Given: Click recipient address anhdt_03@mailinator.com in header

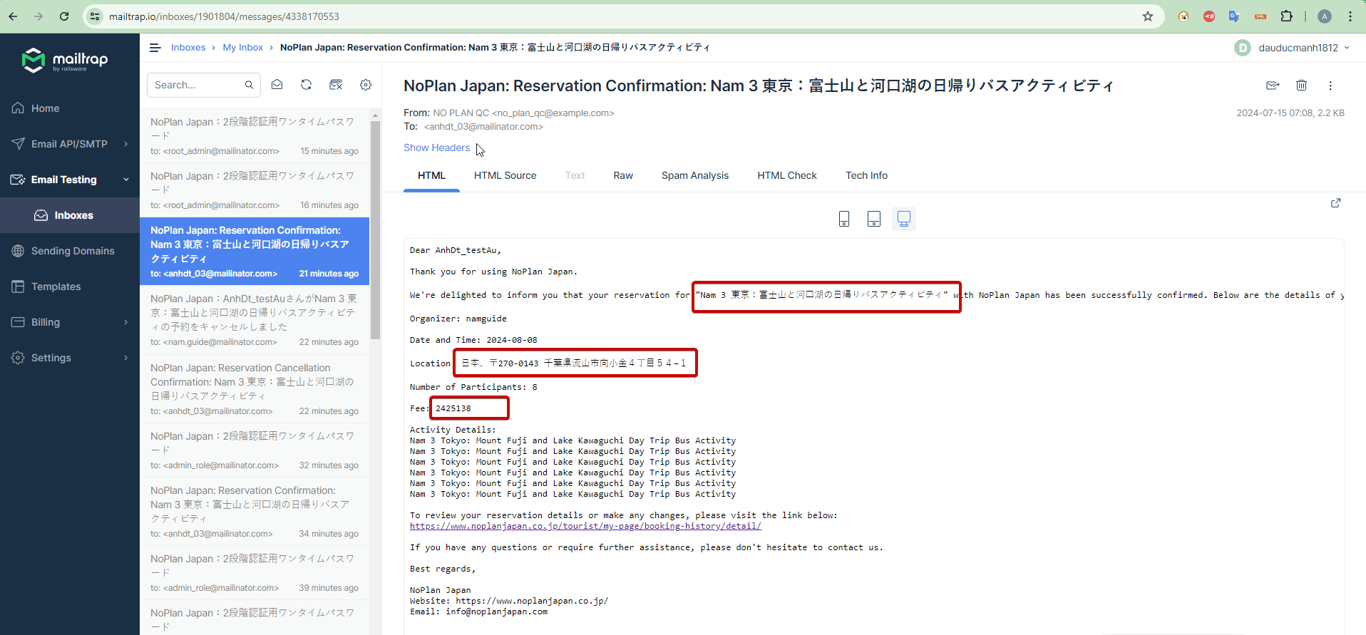Looking at the screenshot, I should [x=483, y=127].
